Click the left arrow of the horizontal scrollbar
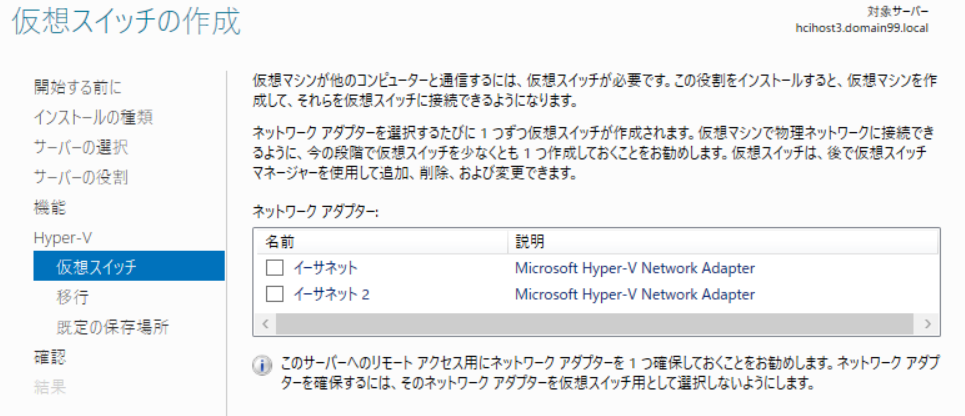The image size is (965, 416). coord(265,324)
